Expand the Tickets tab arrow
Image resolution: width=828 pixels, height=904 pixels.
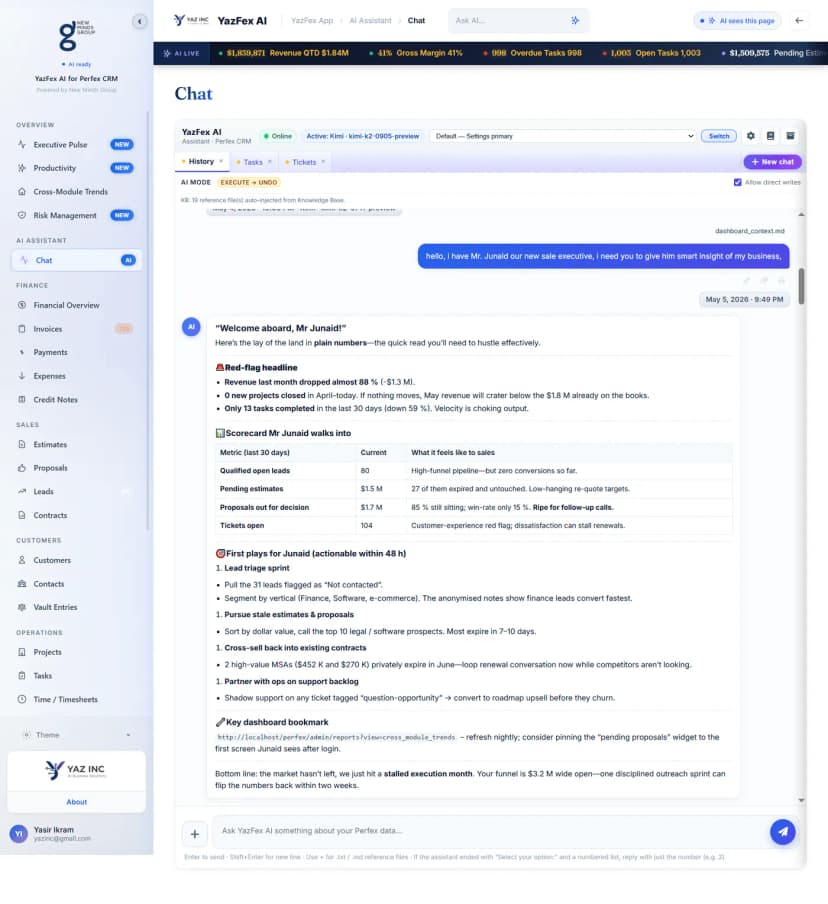coord(323,163)
